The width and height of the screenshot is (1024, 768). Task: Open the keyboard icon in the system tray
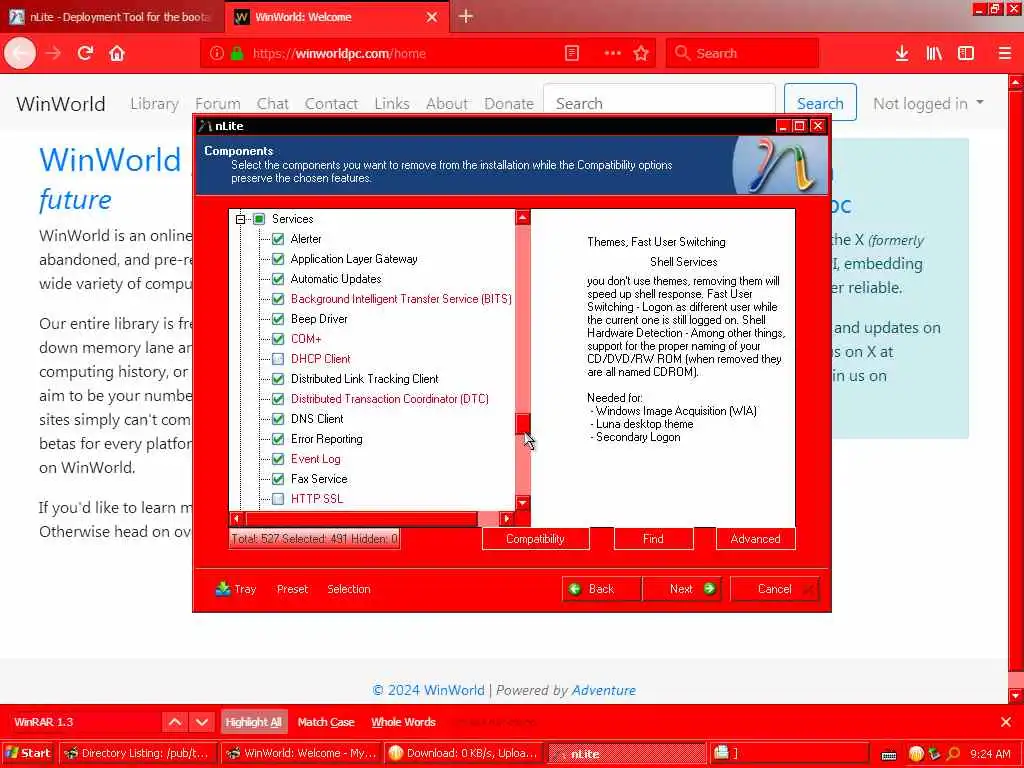pyautogui.click(x=889, y=755)
